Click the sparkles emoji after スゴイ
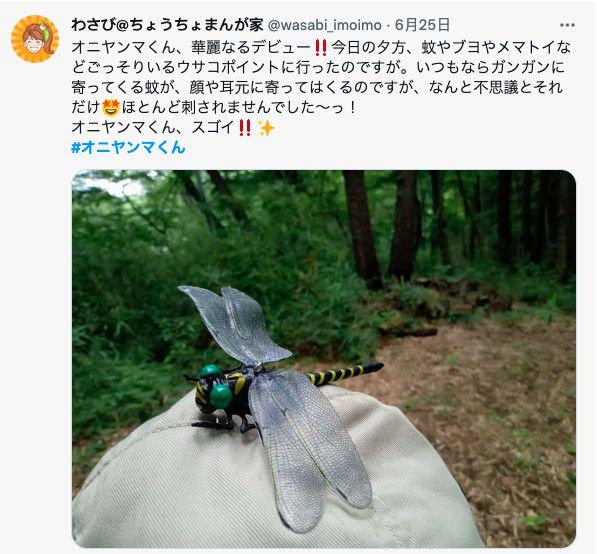Image resolution: width=597 pixels, height=554 pixels. click(266, 128)
